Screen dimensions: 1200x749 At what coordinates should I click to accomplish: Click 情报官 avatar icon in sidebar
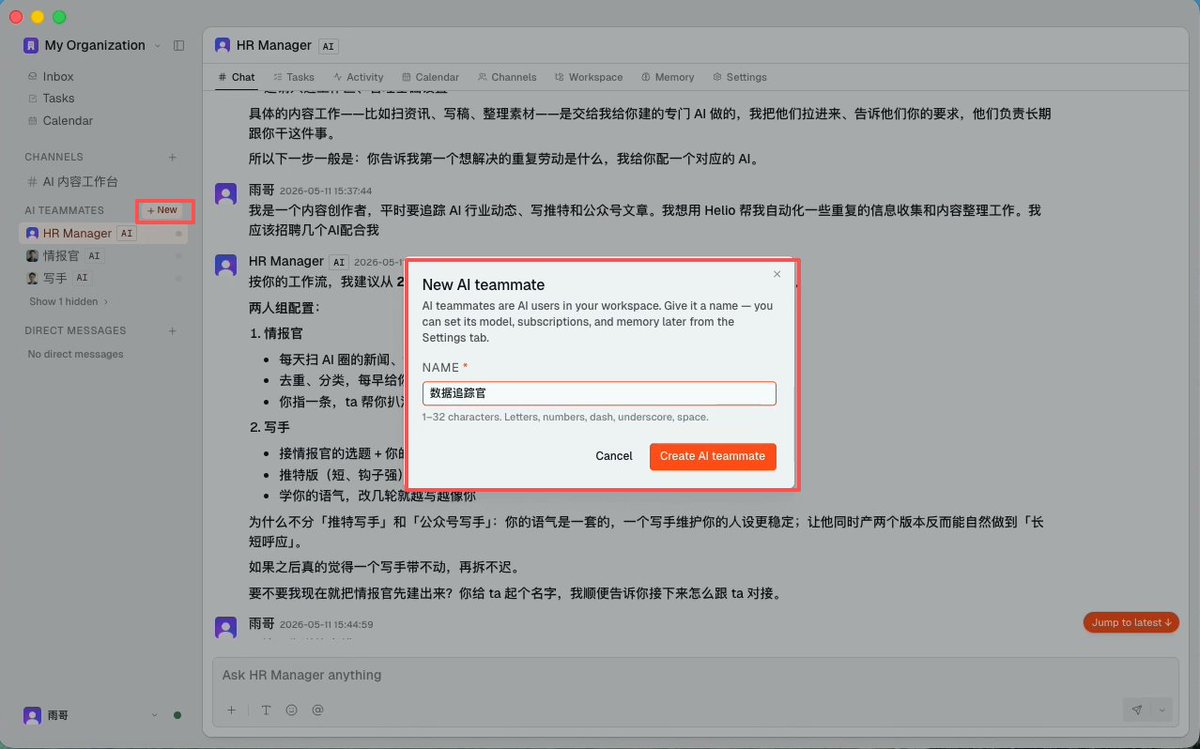32,255
